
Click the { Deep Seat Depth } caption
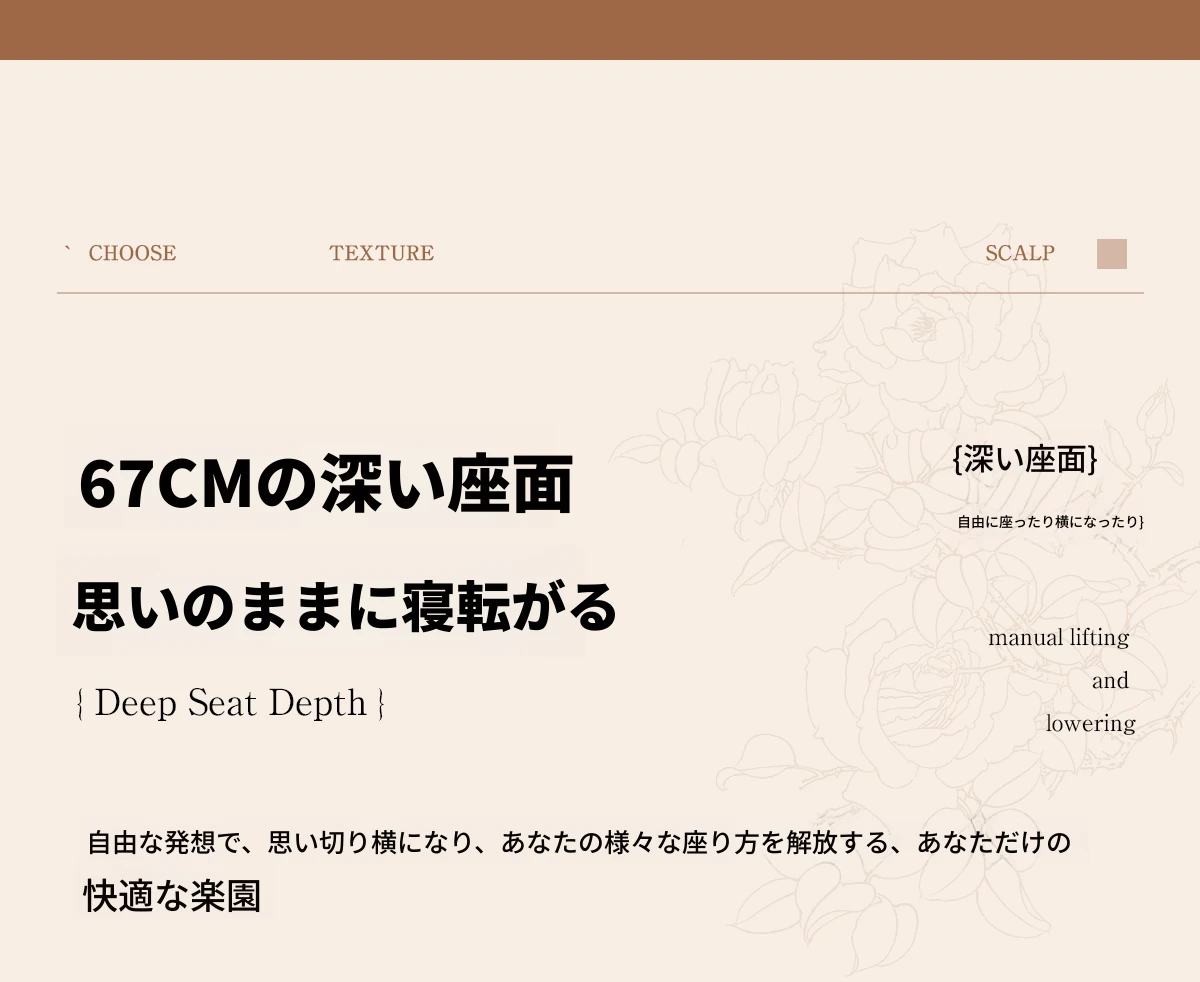tap(231, 704)
